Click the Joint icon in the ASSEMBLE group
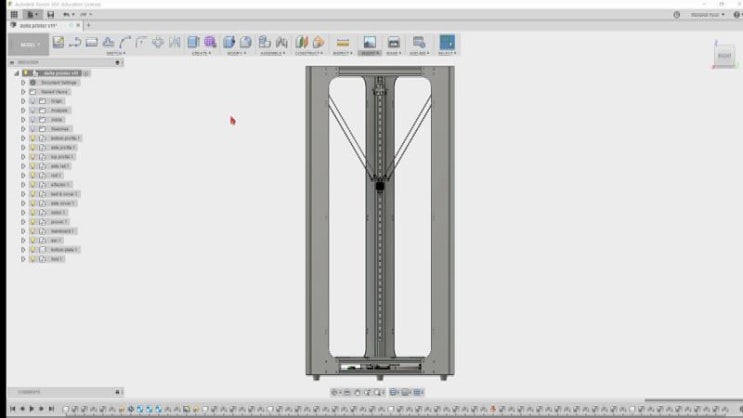This screenshot has width=743, height=418. tap(265, 42)
